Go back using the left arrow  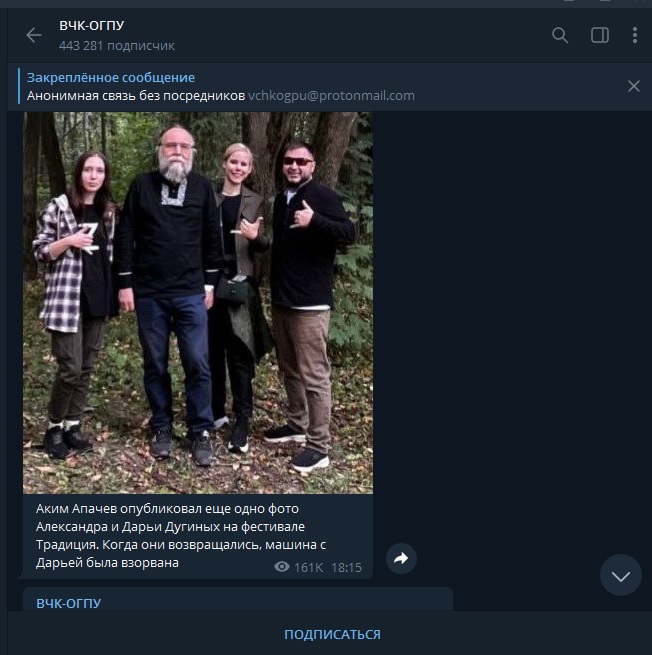[x=34, y=35]
